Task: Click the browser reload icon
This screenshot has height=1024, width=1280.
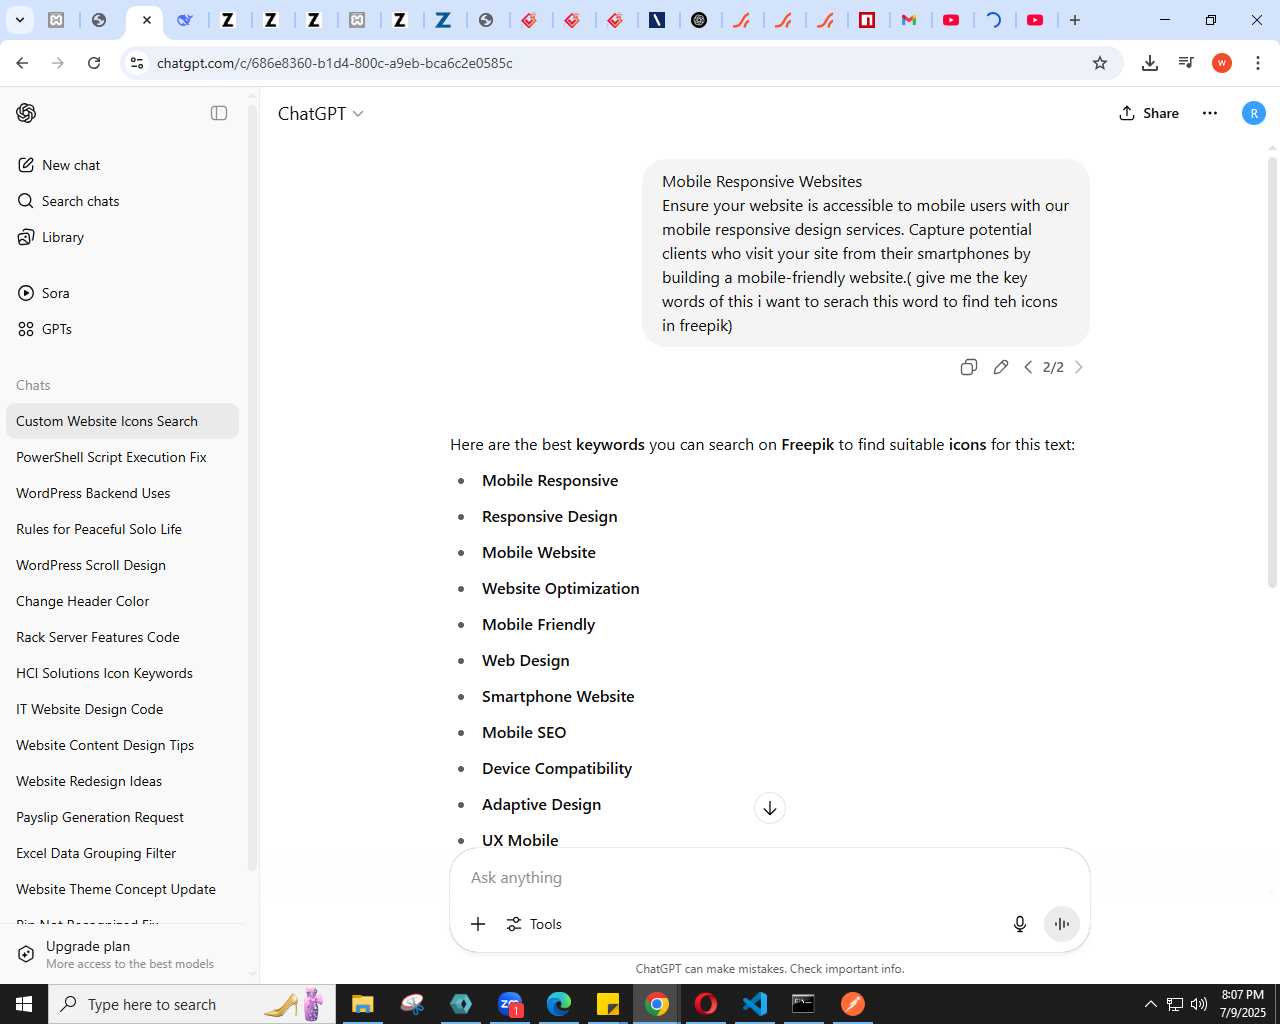Action: pos(94,63)
